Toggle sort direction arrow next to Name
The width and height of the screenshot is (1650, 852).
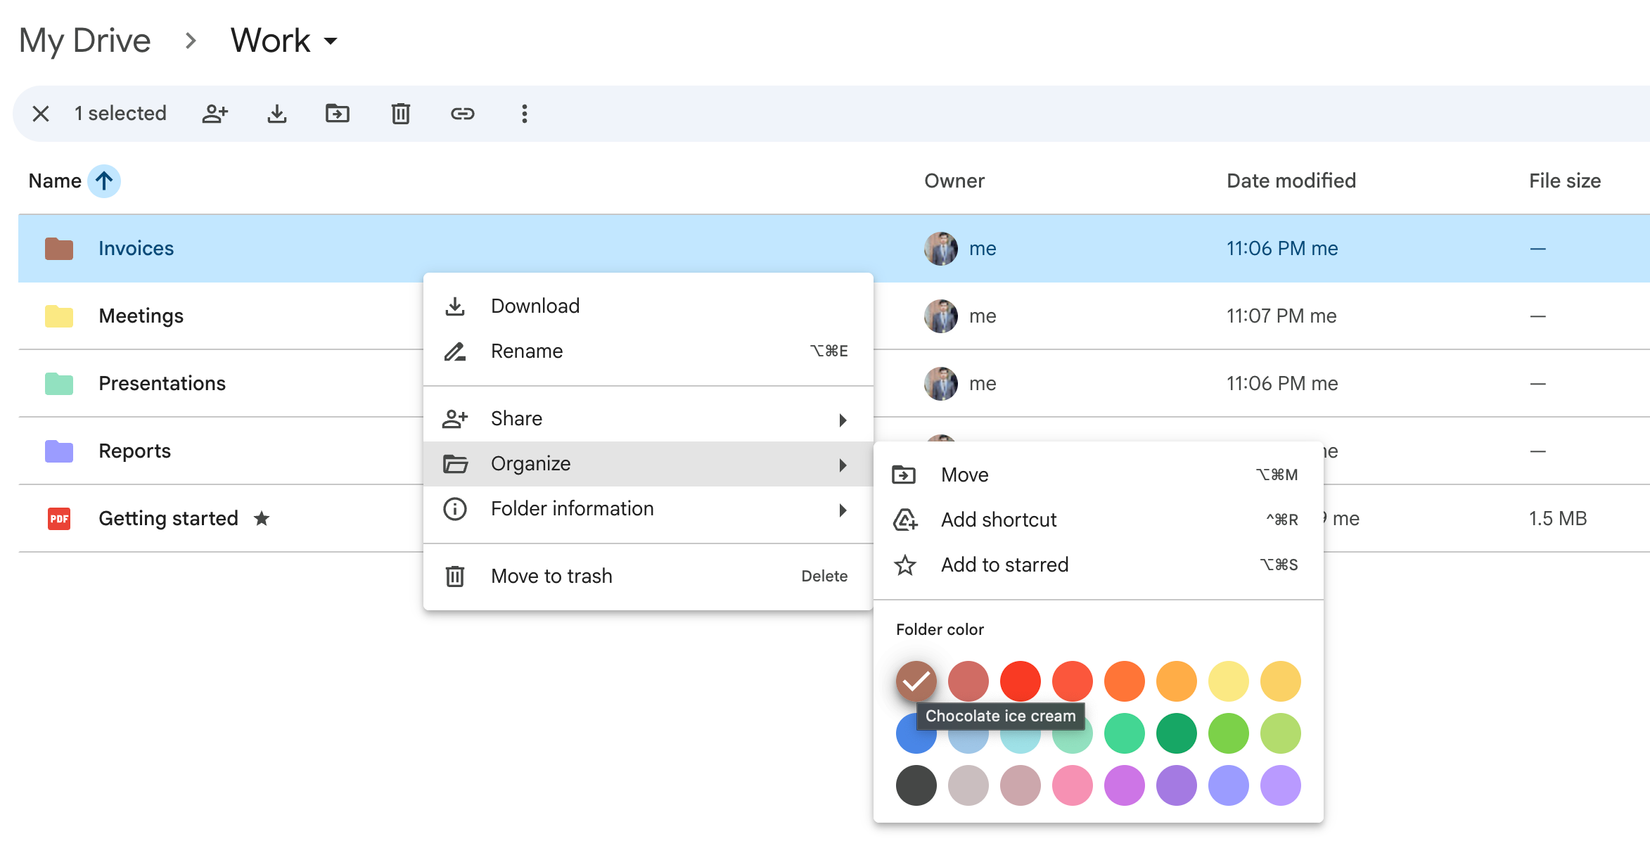[104, 181]
